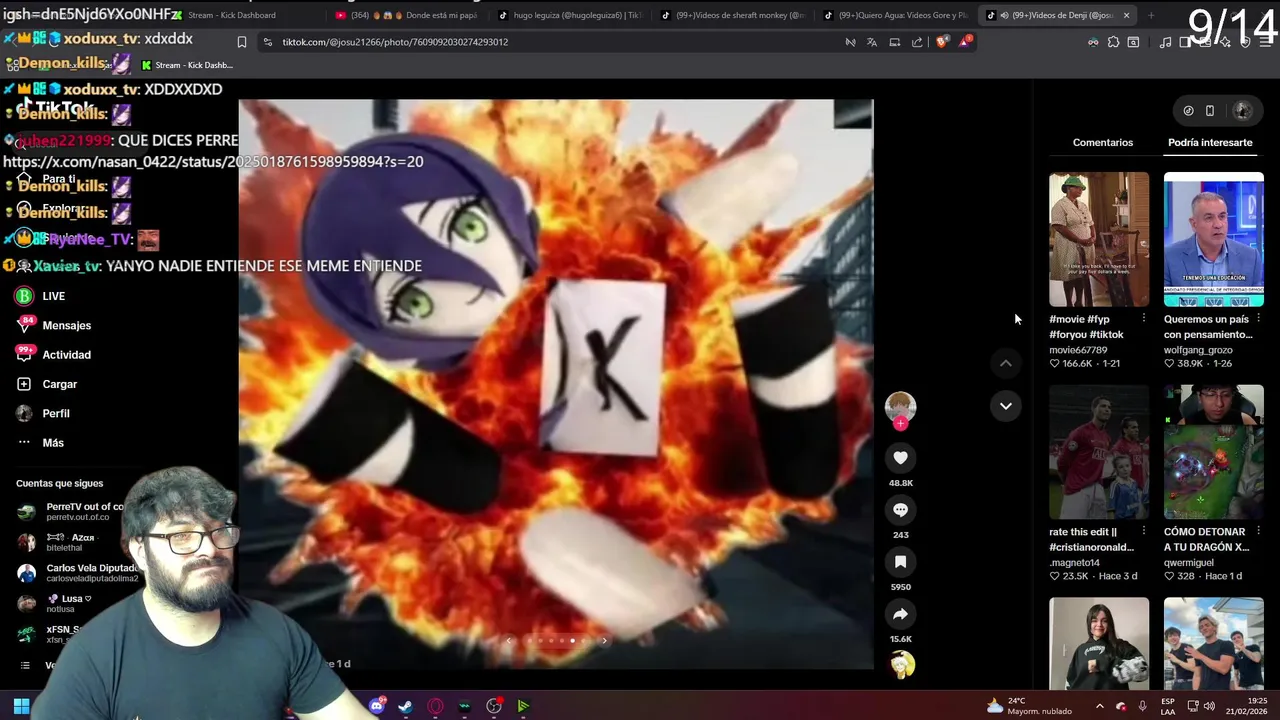Visit the .magneto14 profile link
Image resolution: width=1280 pixels, height=720 pixels.
point(1074,563)
